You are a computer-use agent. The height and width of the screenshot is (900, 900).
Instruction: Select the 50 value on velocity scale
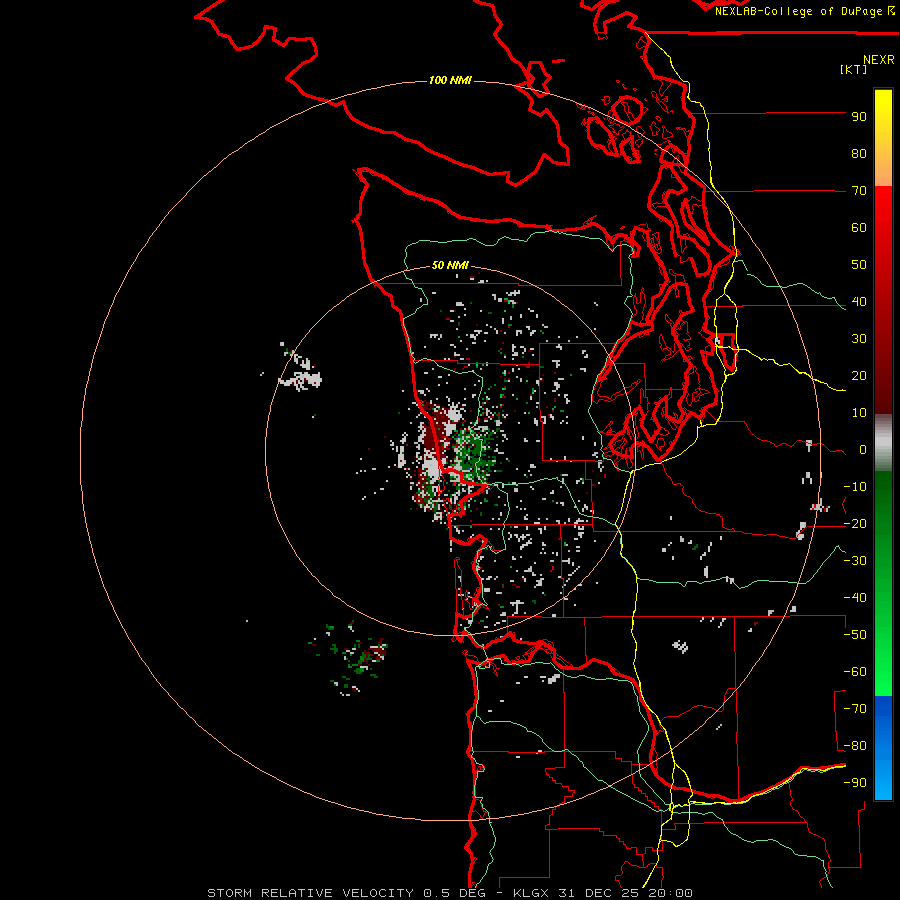pyautogui.click(x=859, y=265)
